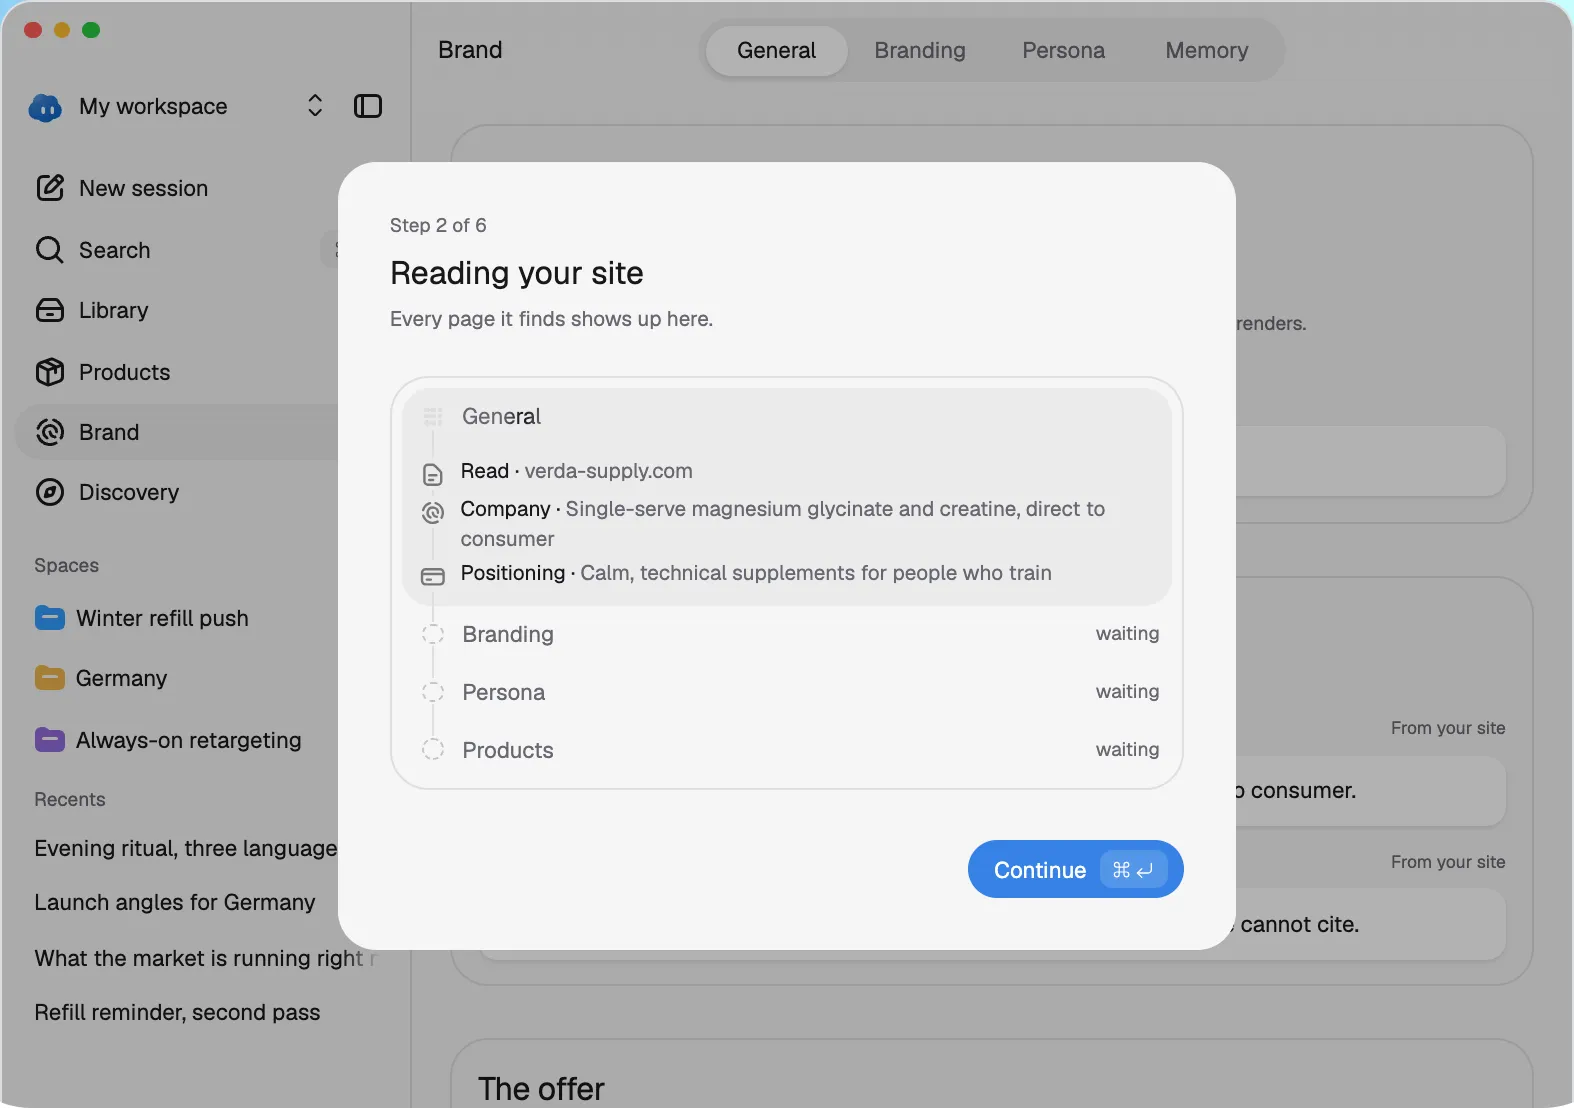Open recent 'Launch angles for Germany' session
Image resolution: width=1574 pixels, height=1108 pixels.
pos(175,902)
